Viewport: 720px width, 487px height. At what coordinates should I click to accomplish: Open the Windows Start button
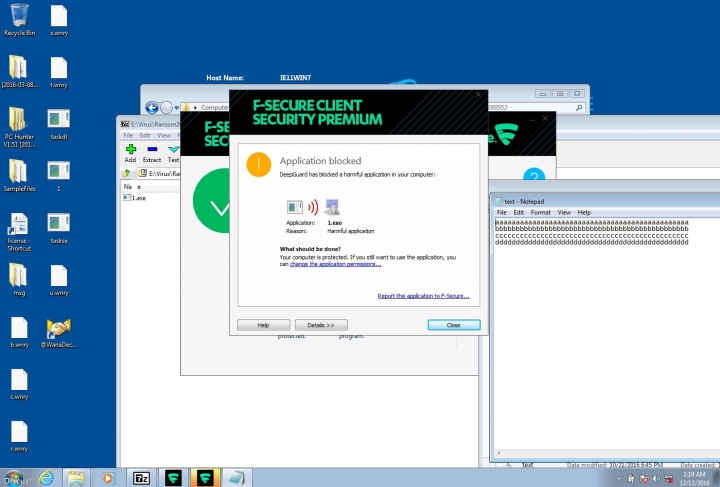tap(14, 478)
